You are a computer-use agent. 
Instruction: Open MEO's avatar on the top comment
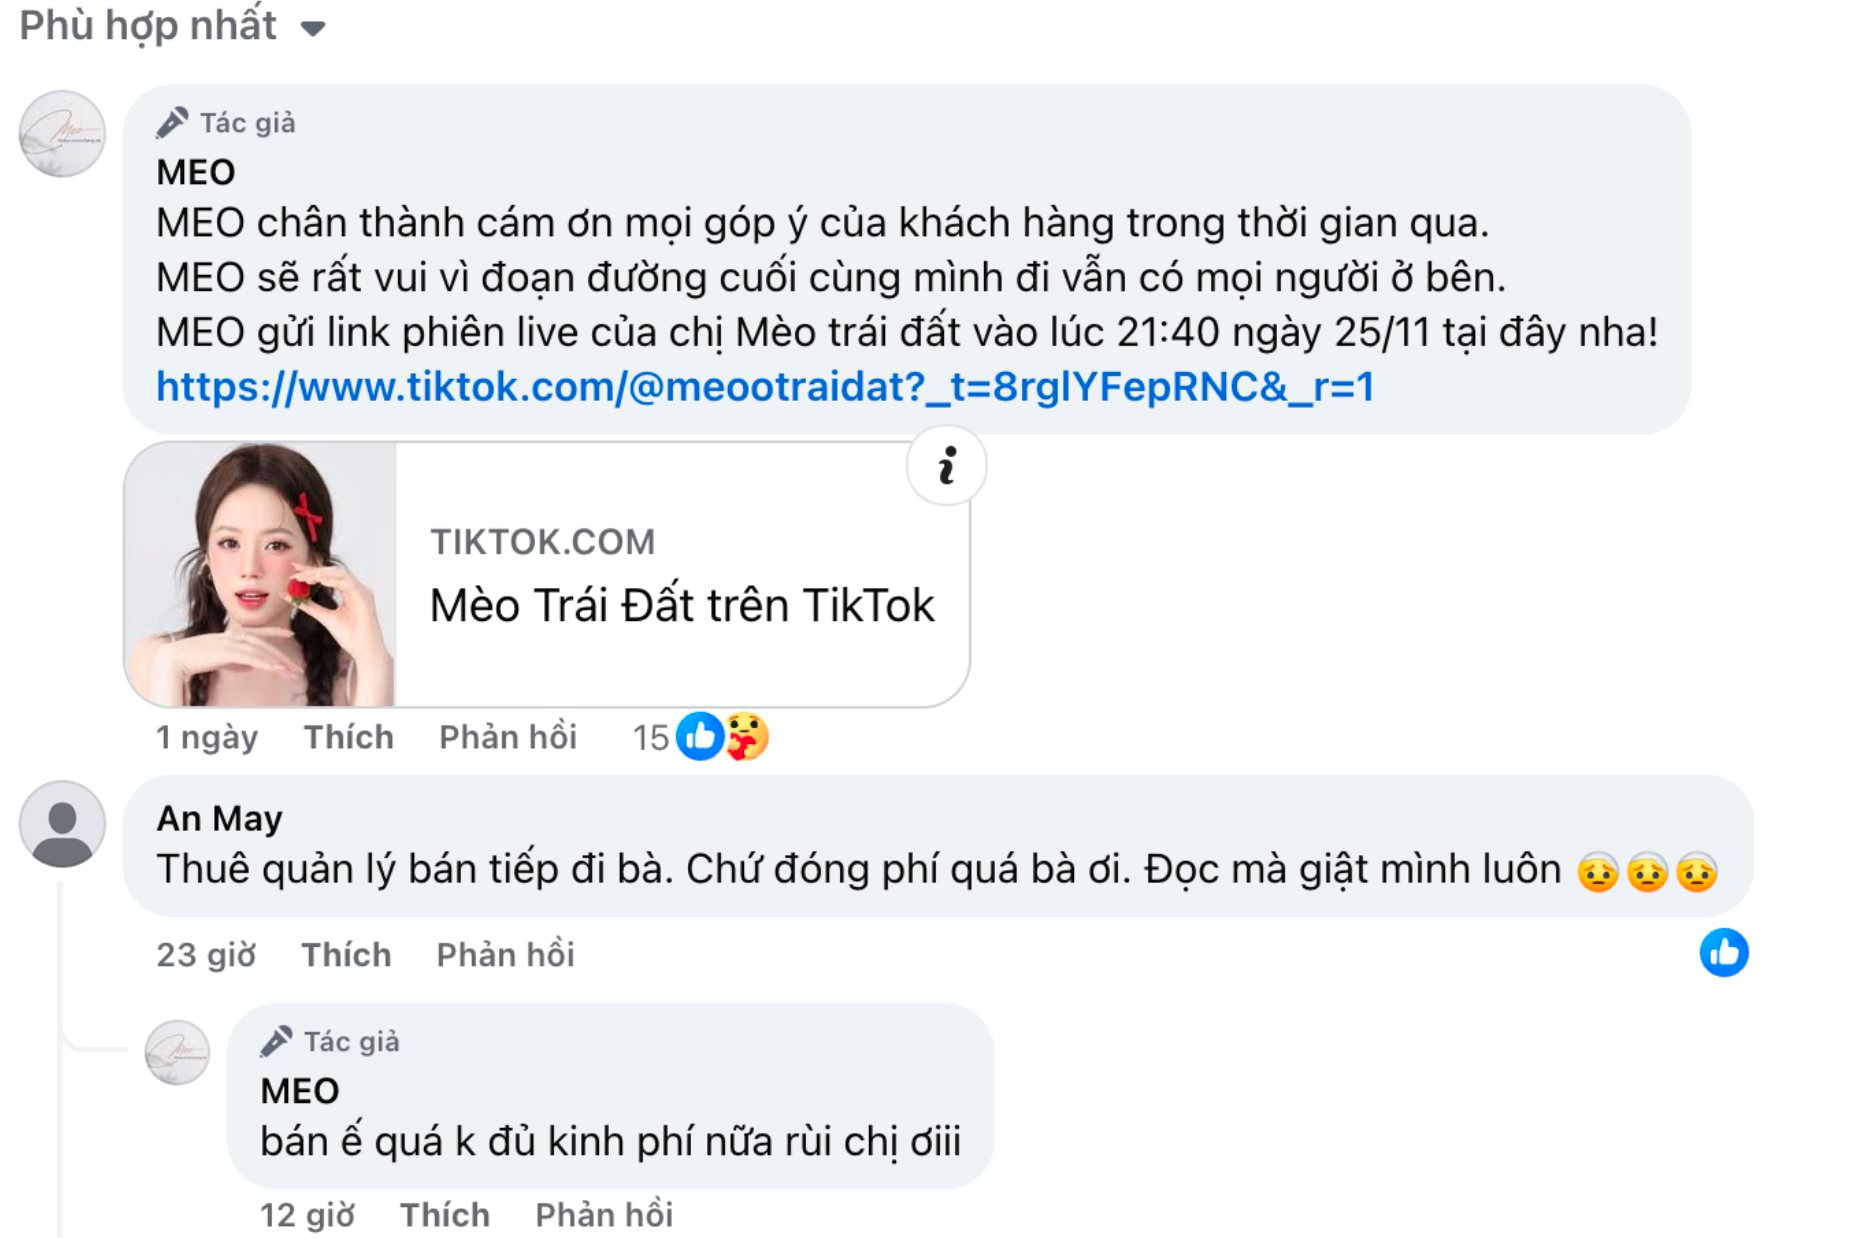[x=62, y=134]
